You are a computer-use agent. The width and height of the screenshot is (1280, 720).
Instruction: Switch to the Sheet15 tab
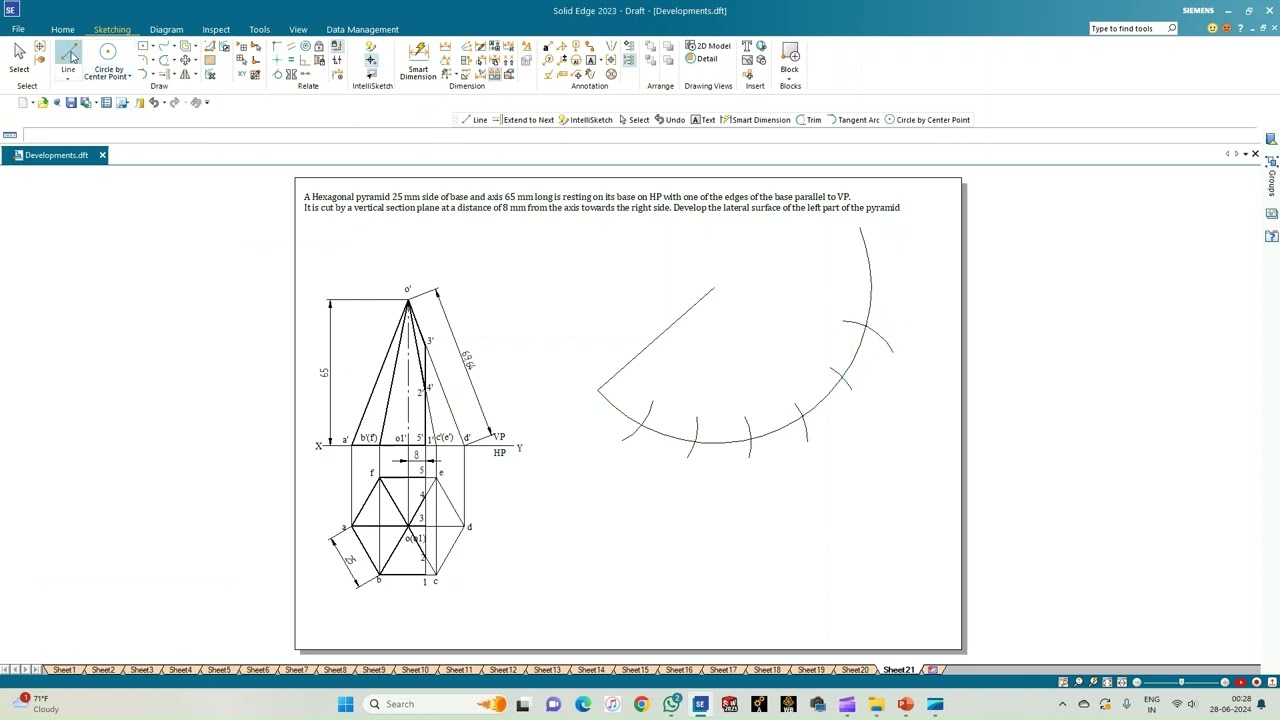(x=635, y=670)
